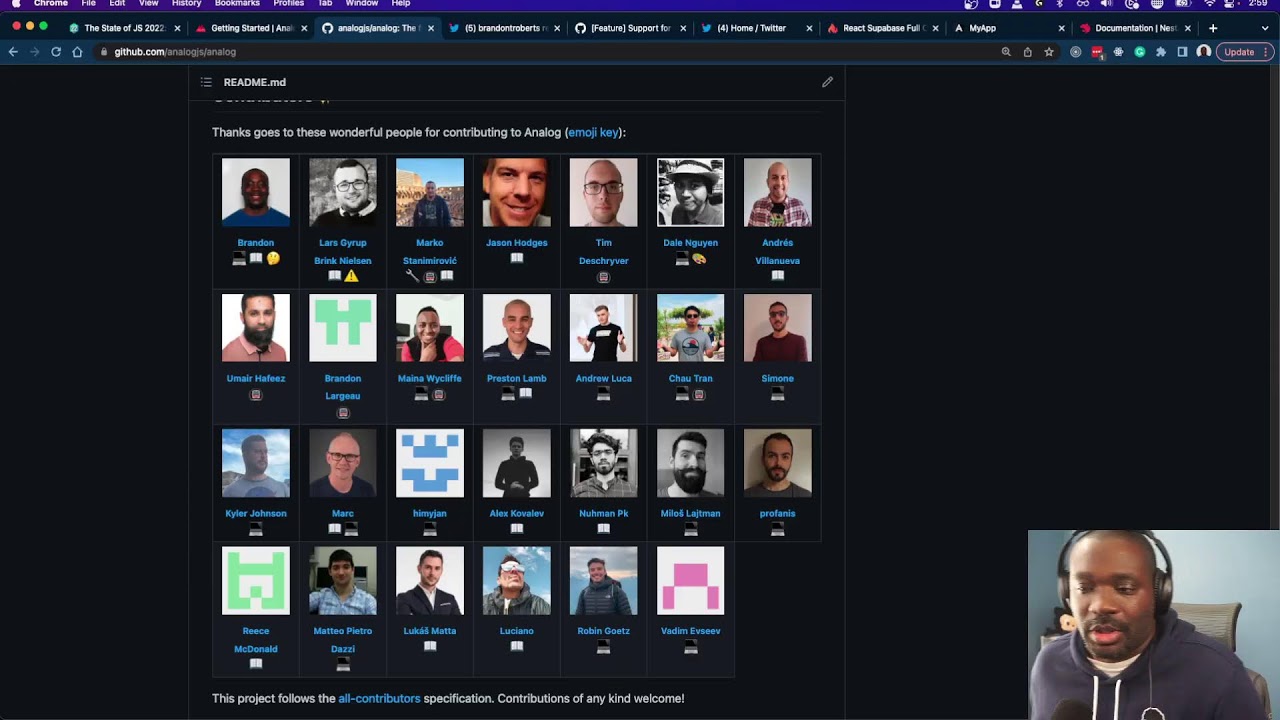Switch to React Supabase Full tab
The height and width of the screenshot is (720, 1280).
tap(881, 28)
